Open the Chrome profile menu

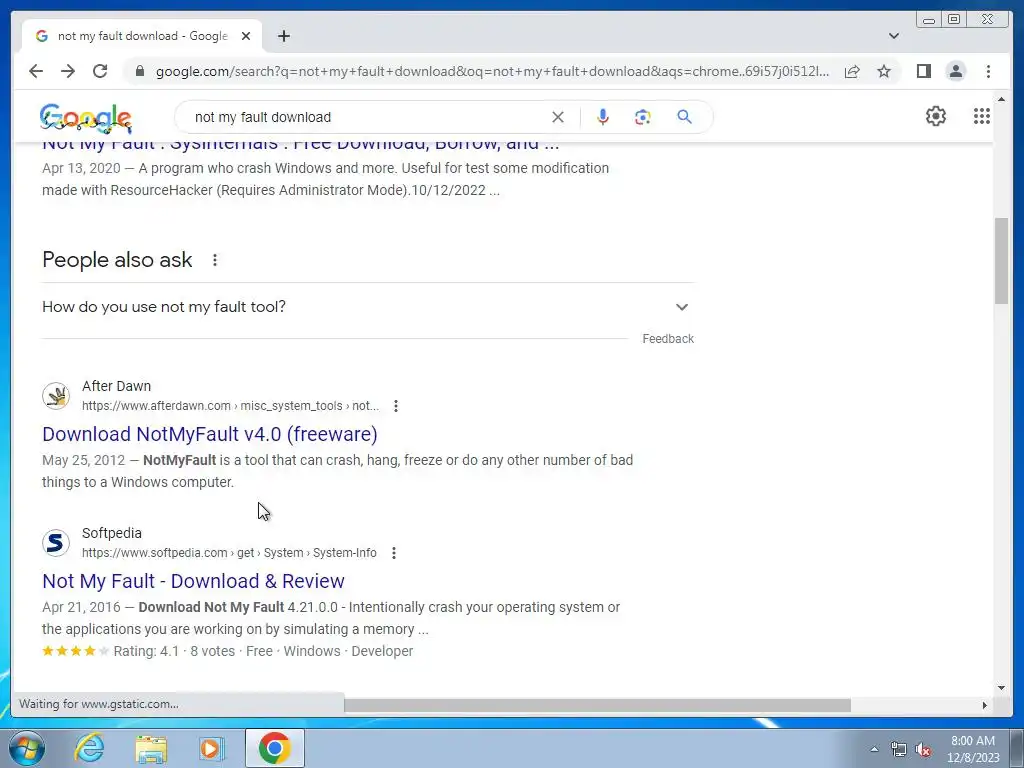(956, 71)
